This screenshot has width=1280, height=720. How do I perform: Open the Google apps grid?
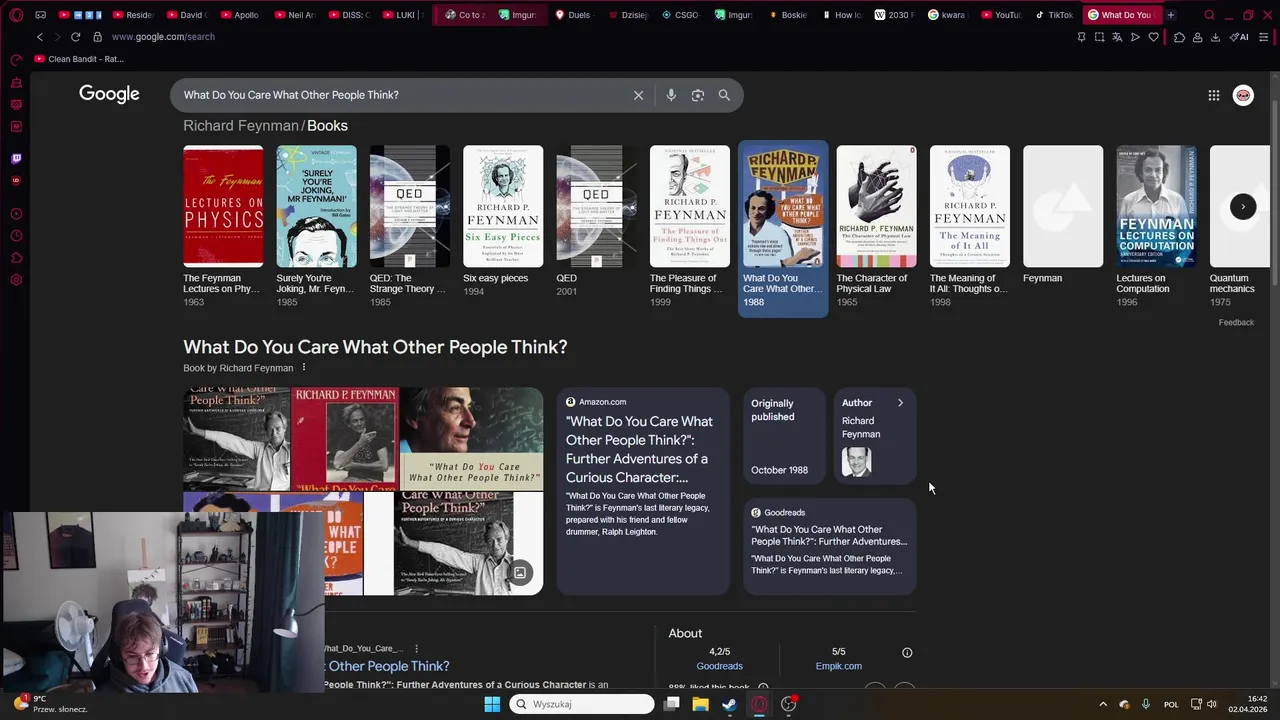tap(1213, 95)
